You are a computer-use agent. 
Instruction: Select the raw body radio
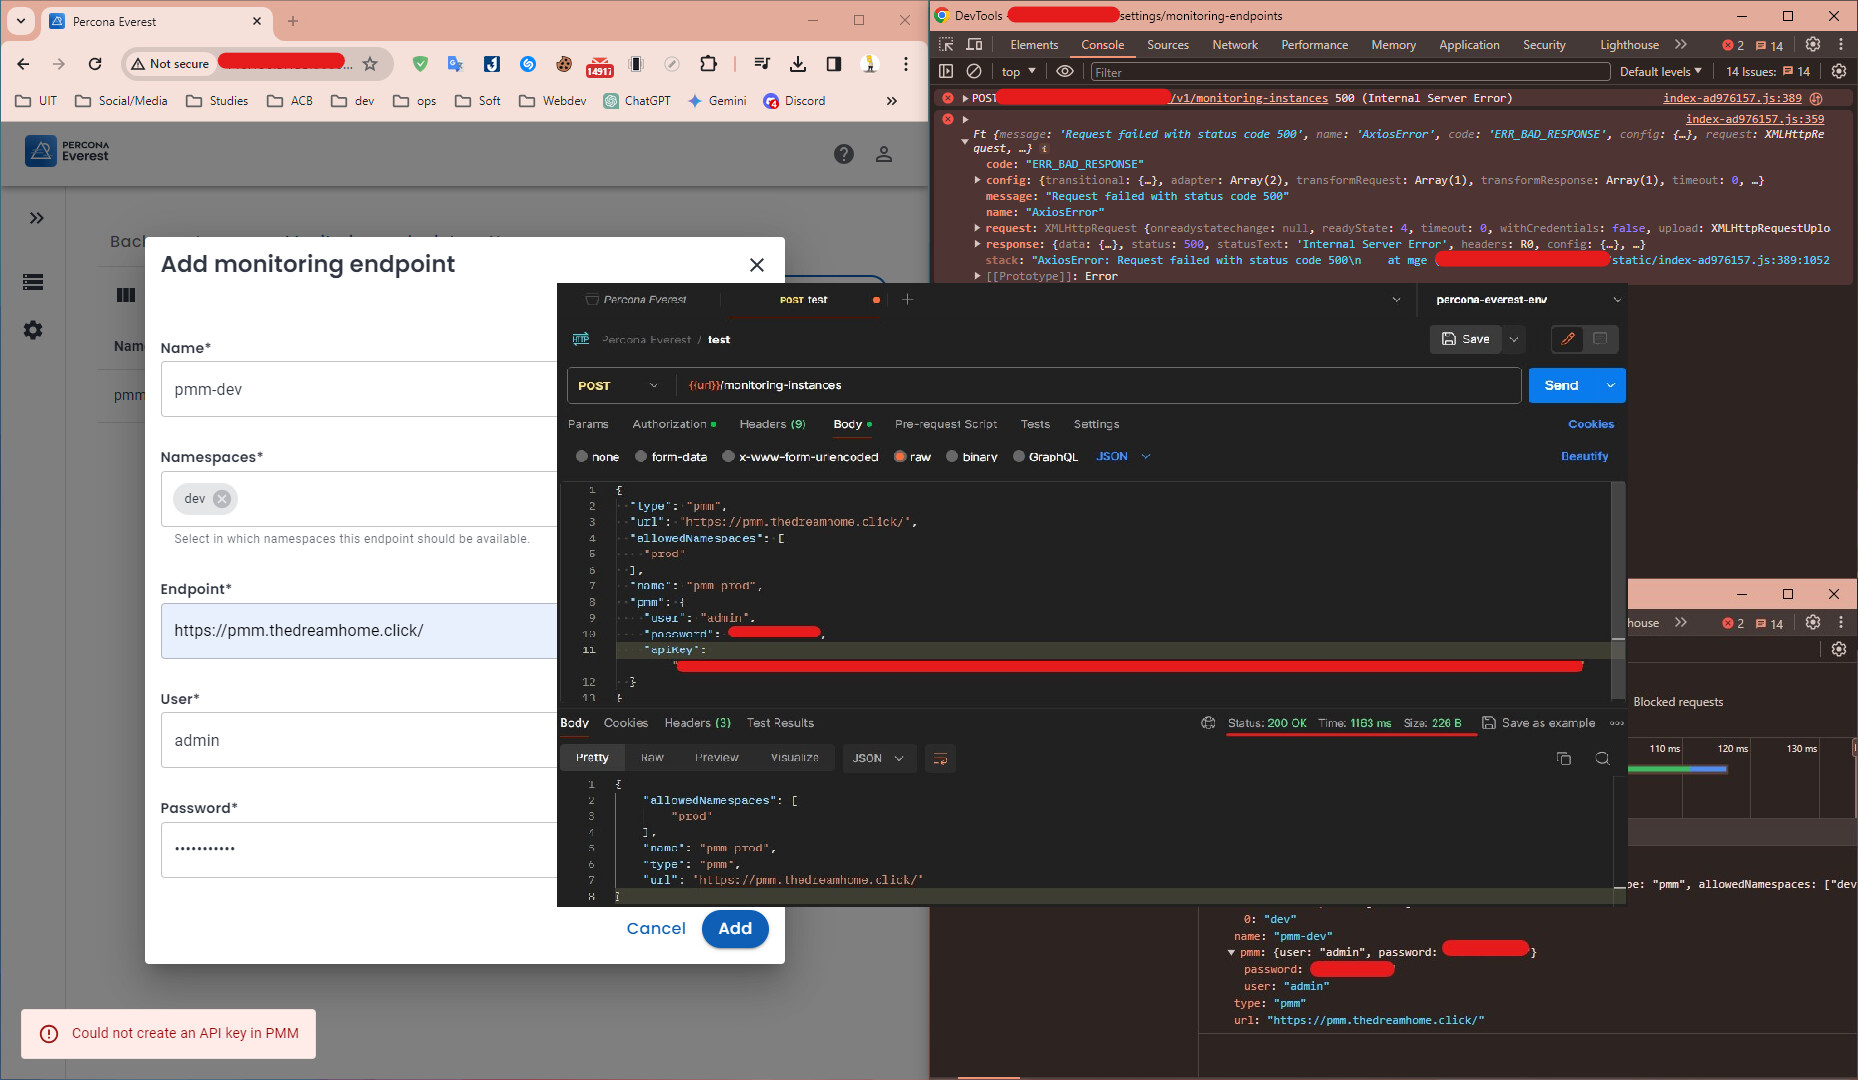click(900, 457)
